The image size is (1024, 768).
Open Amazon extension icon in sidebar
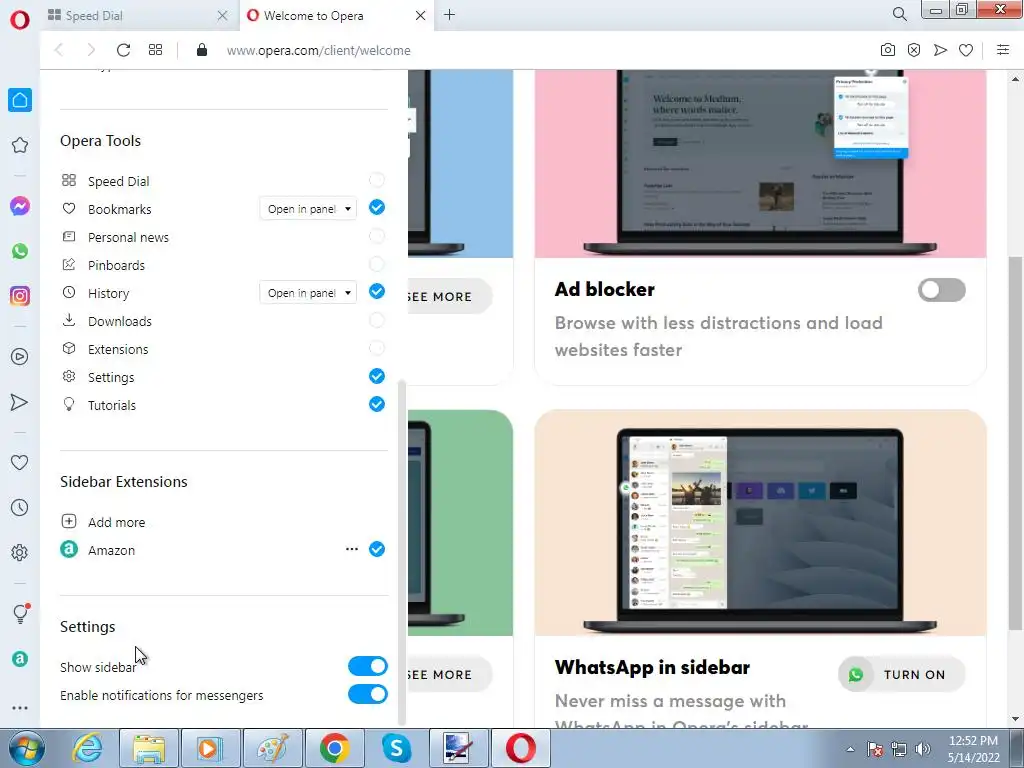tap(20, 659)
